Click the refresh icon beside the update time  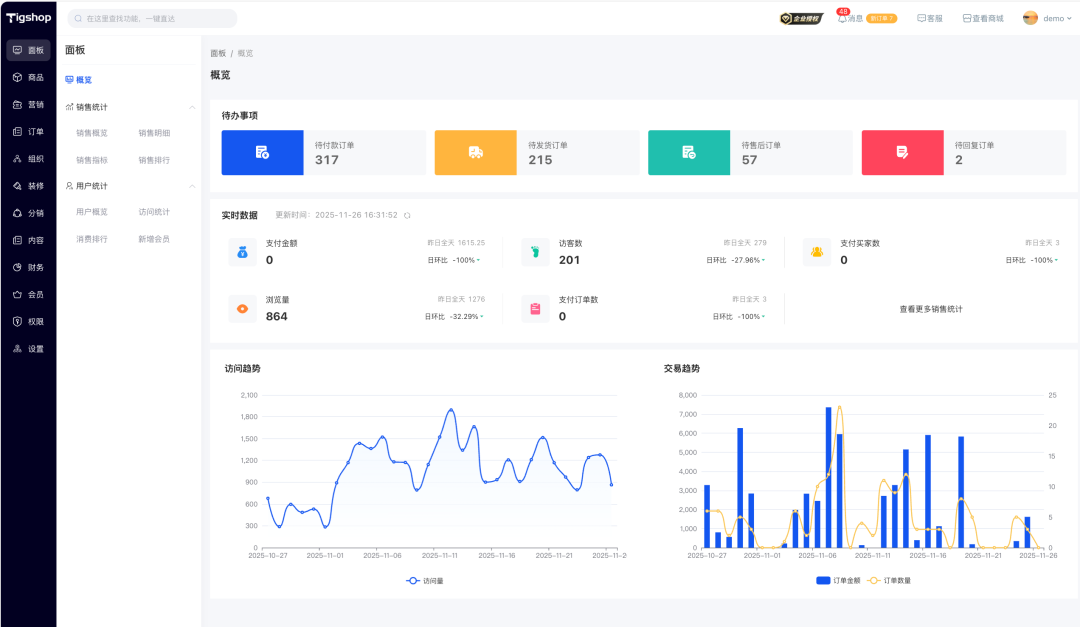(407, 215)
